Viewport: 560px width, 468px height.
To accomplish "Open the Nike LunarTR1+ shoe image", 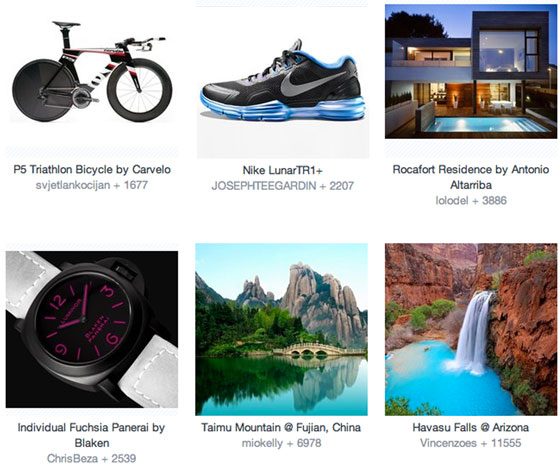I will coord(282,82).
